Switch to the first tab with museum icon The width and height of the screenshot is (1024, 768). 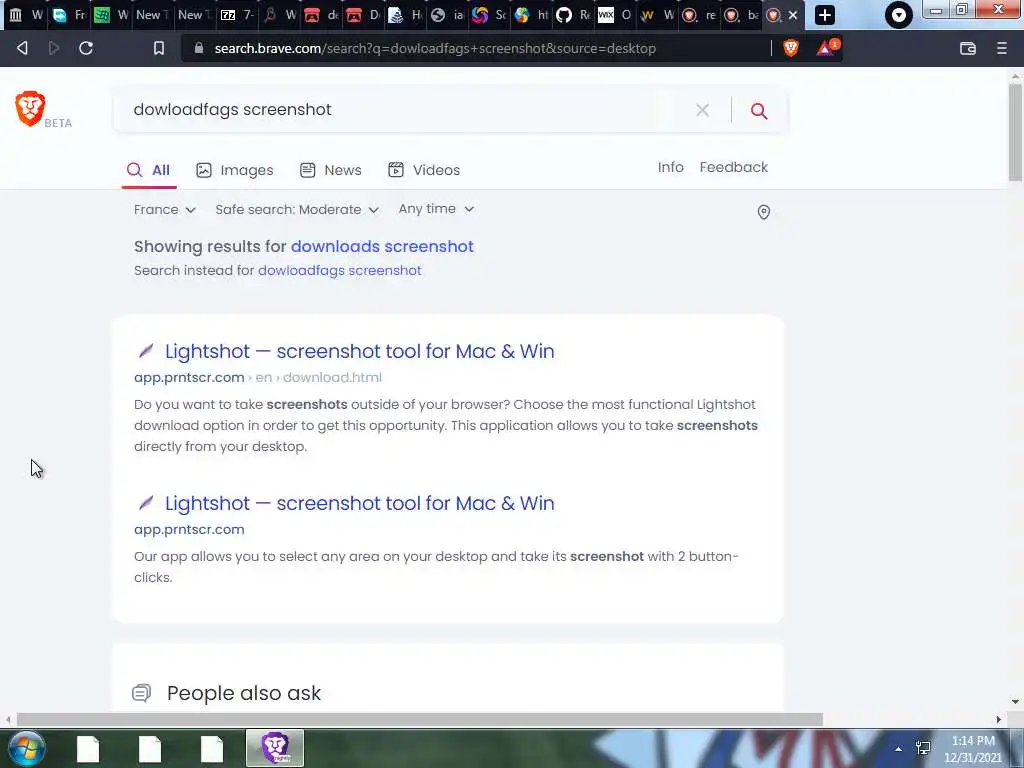[x=25, y=15]
